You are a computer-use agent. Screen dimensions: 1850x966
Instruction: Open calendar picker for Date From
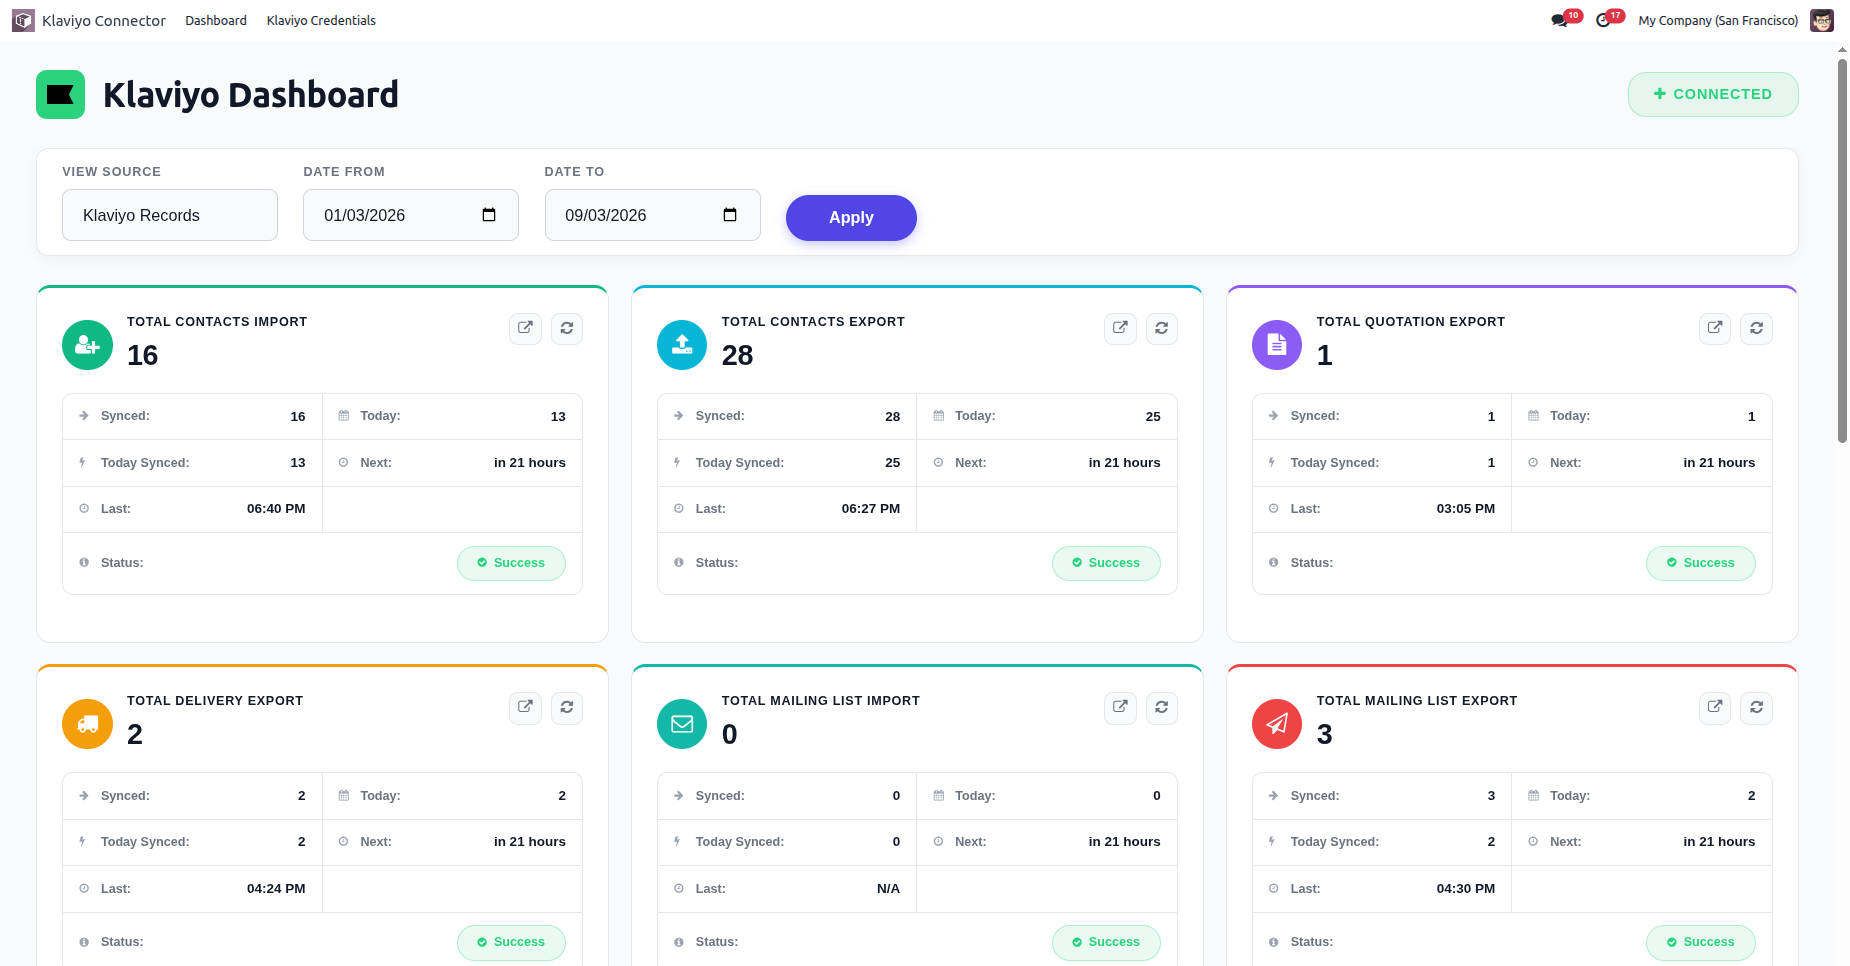pos(489,215)
